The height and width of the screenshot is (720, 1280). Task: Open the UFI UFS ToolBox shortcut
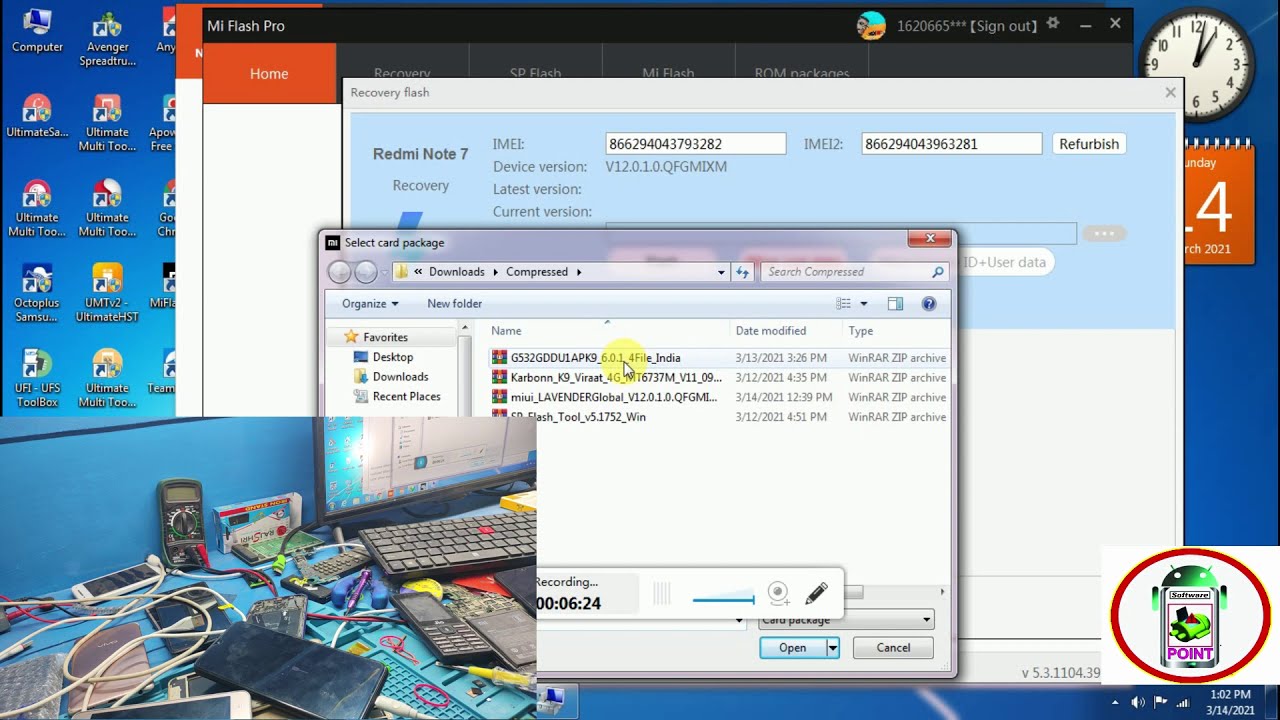[37, 379]
